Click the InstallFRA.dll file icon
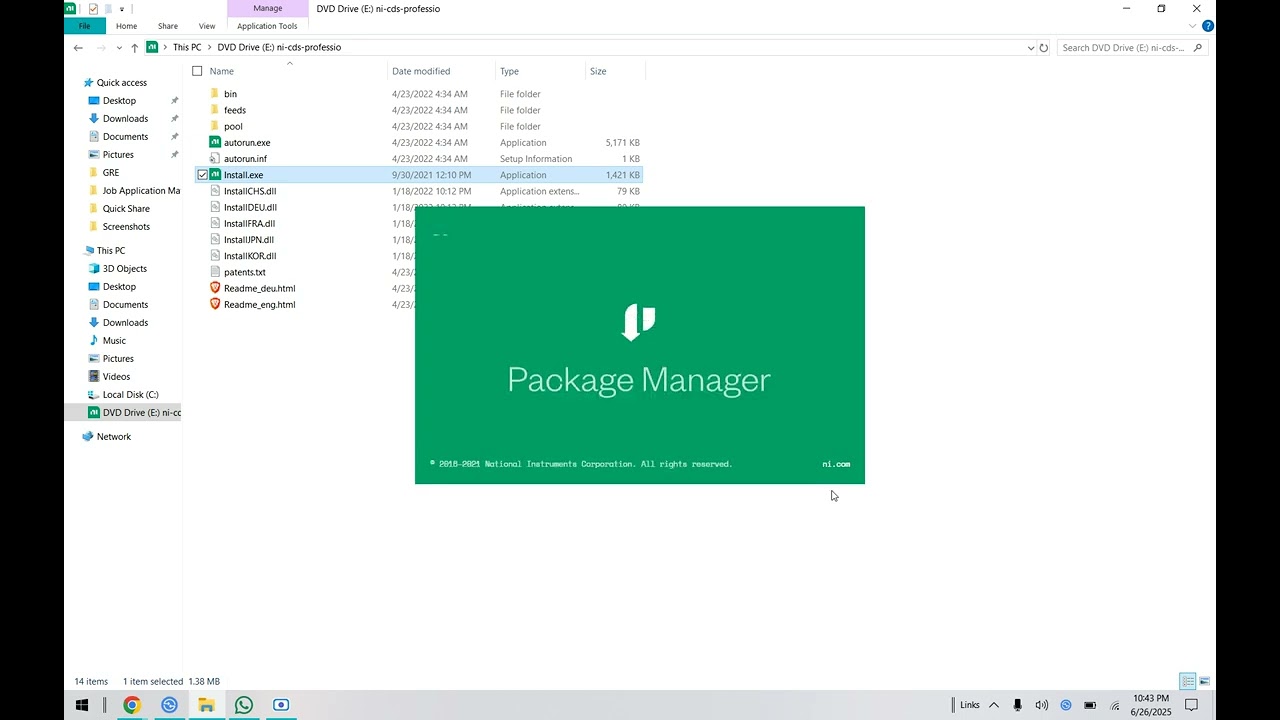 coord(214,223)
